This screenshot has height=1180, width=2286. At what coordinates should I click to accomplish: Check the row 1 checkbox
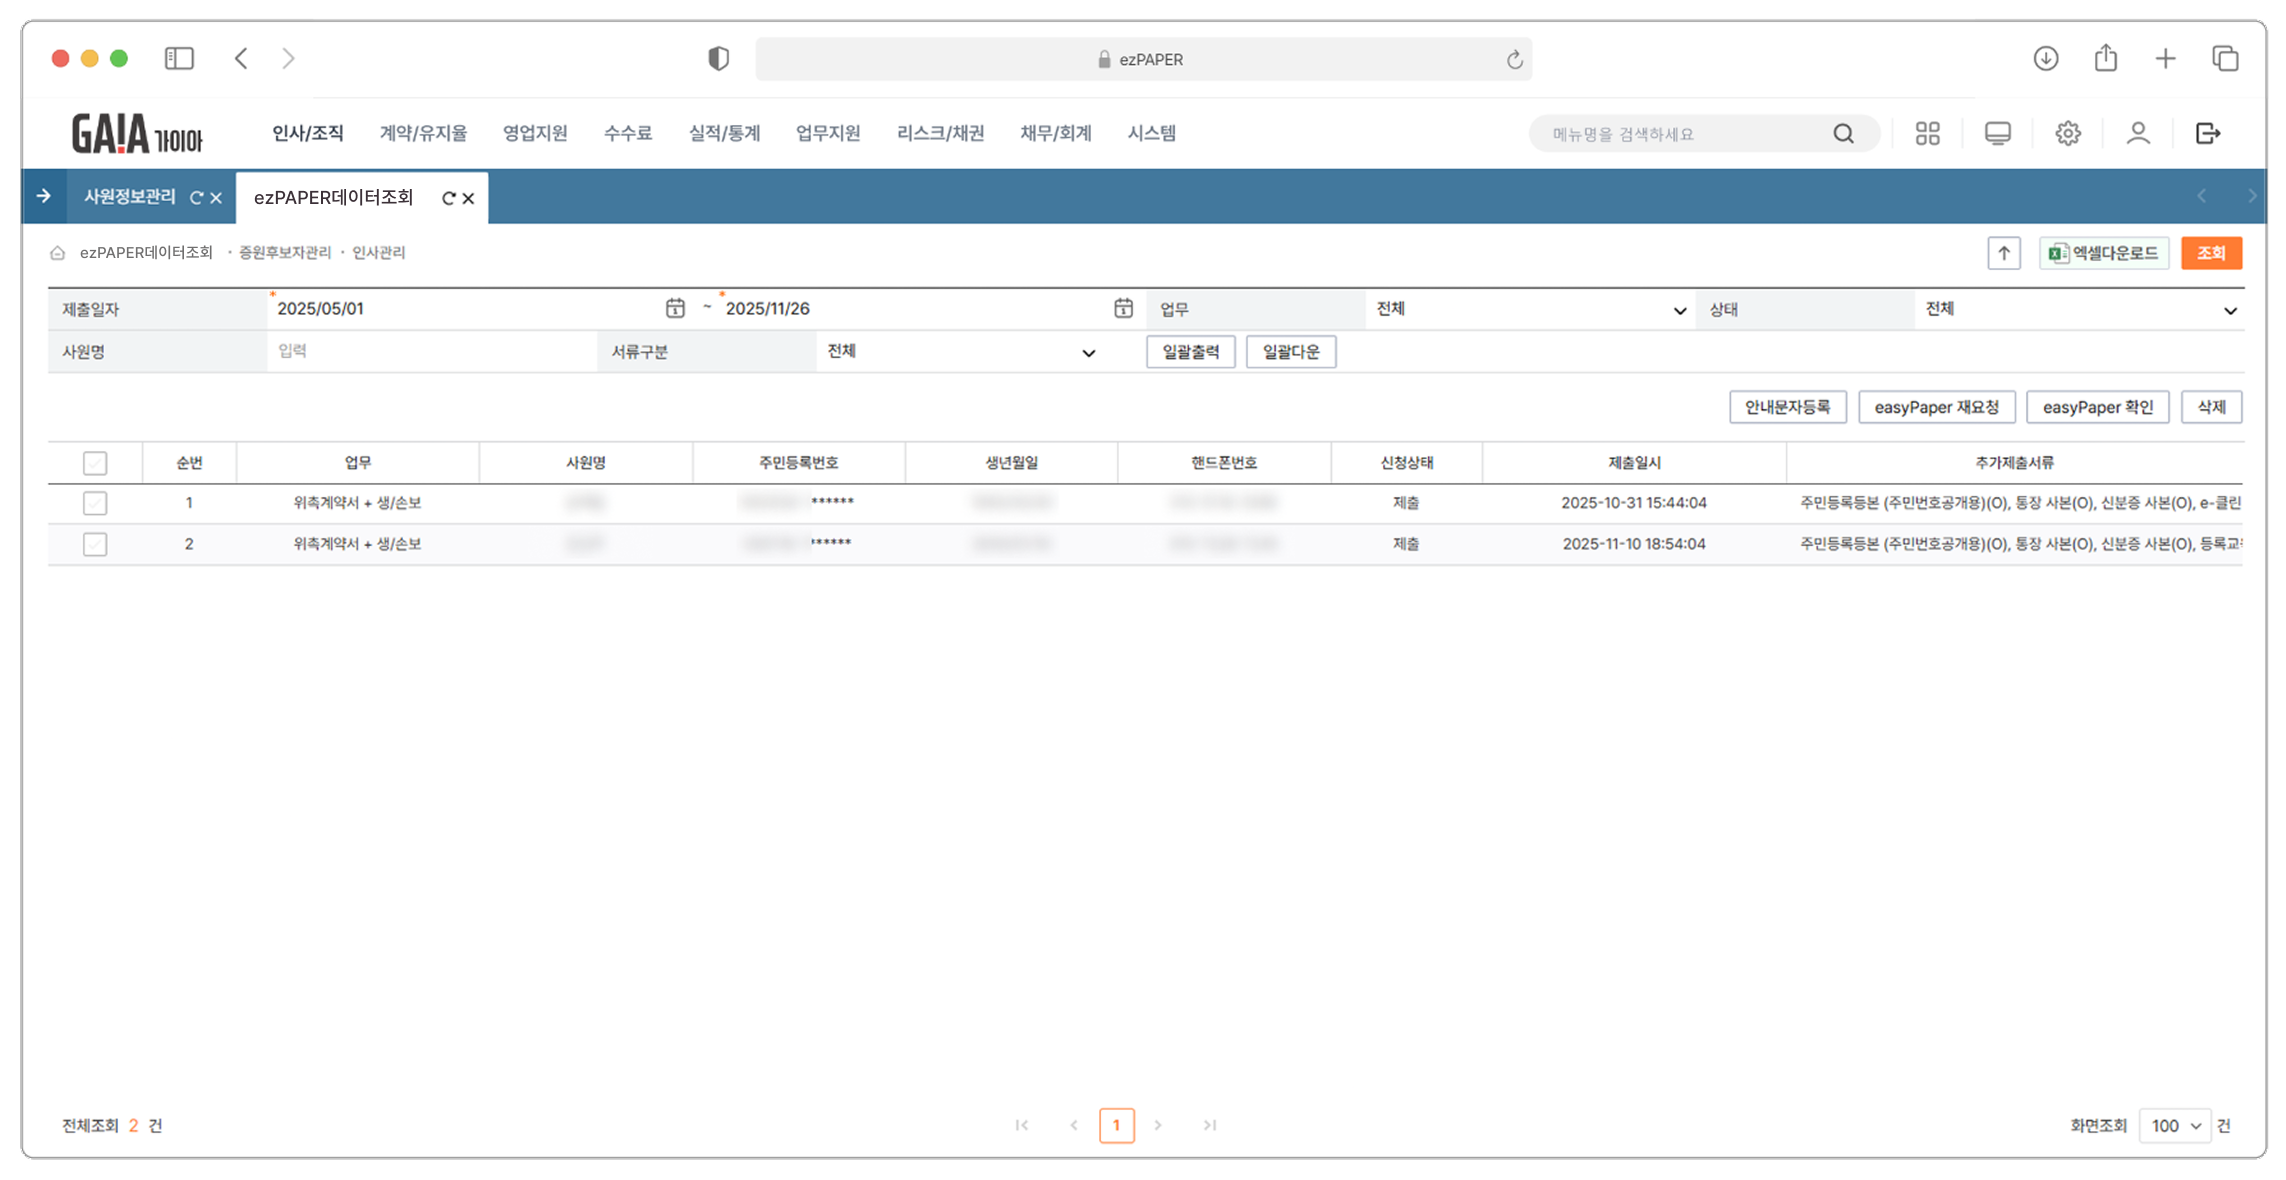coord(95,503)
